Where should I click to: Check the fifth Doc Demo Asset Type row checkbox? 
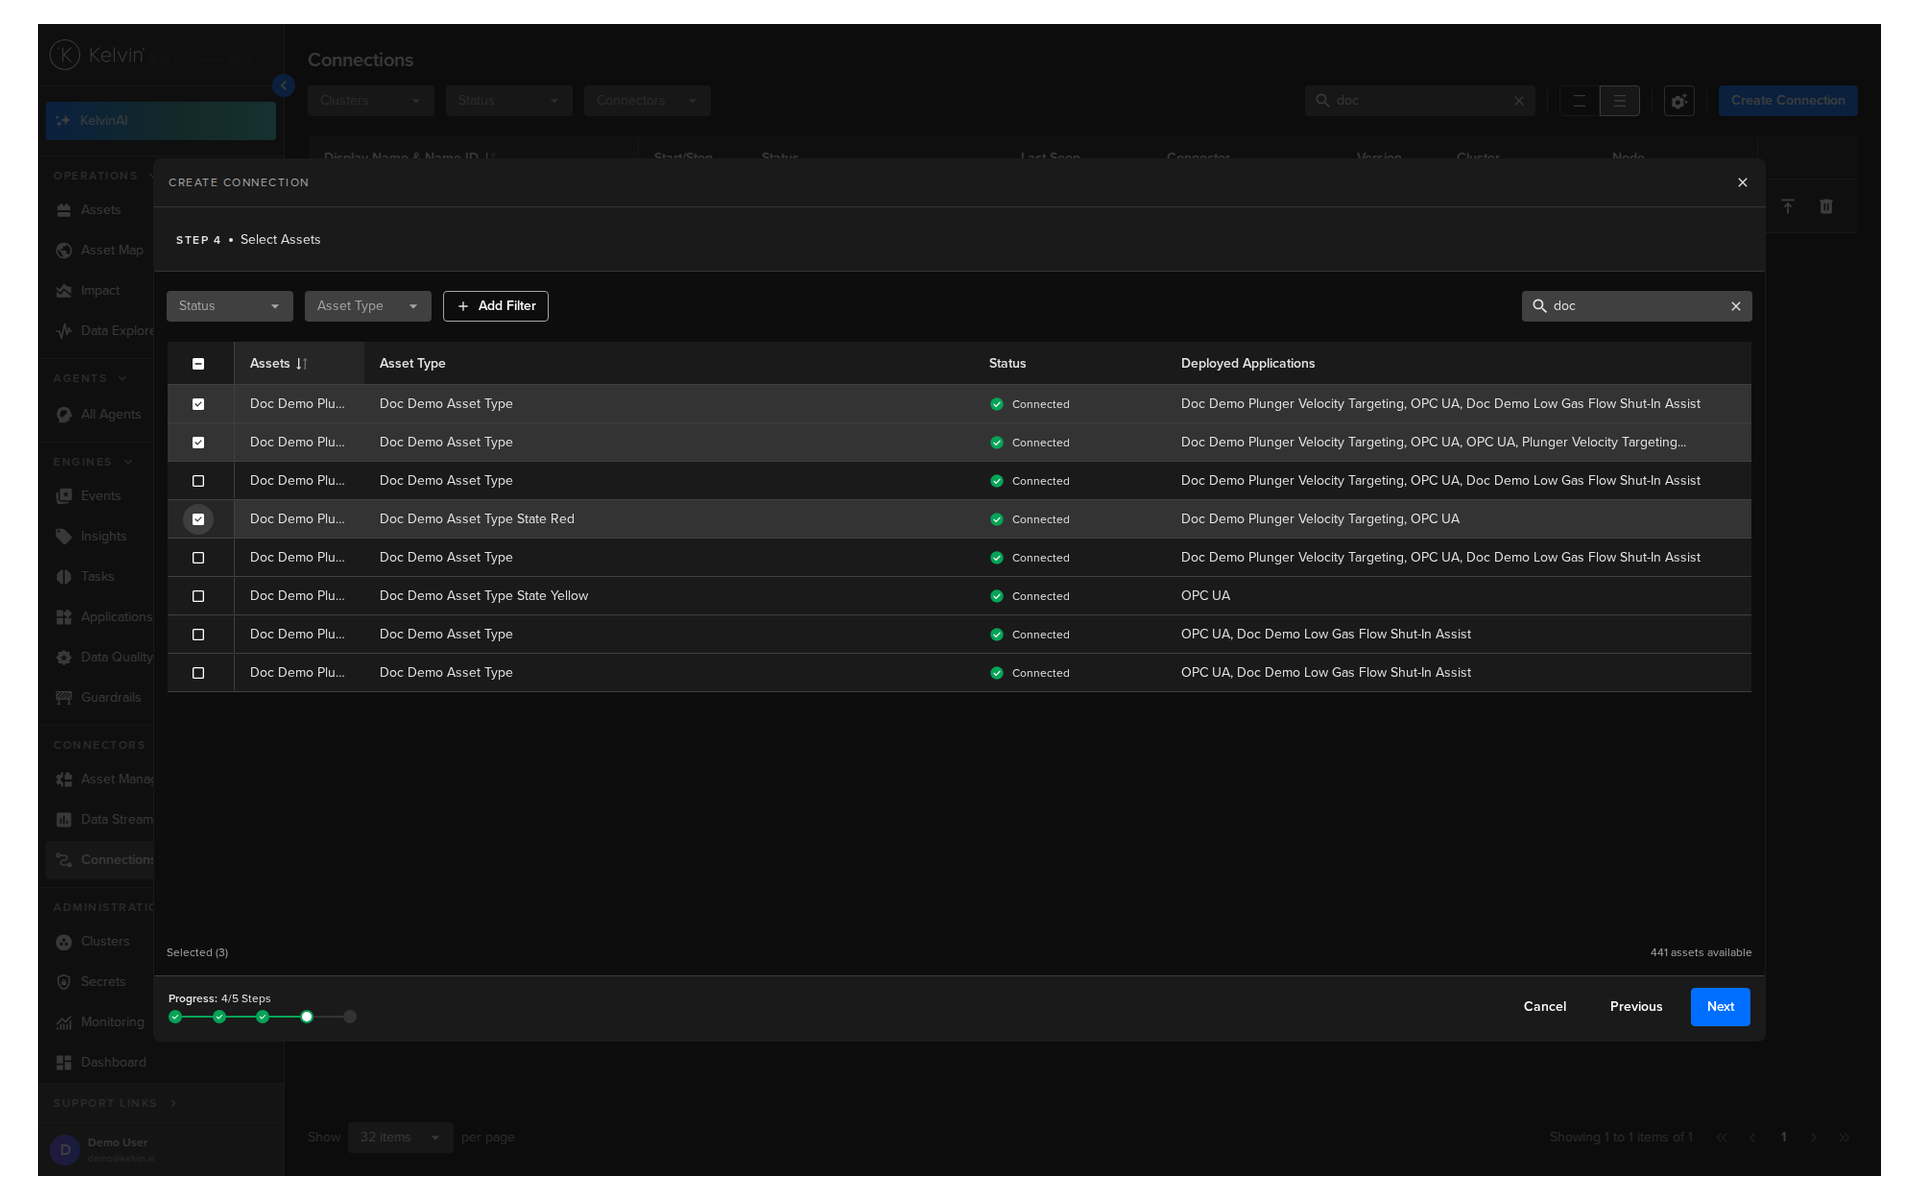click(198, 558)
